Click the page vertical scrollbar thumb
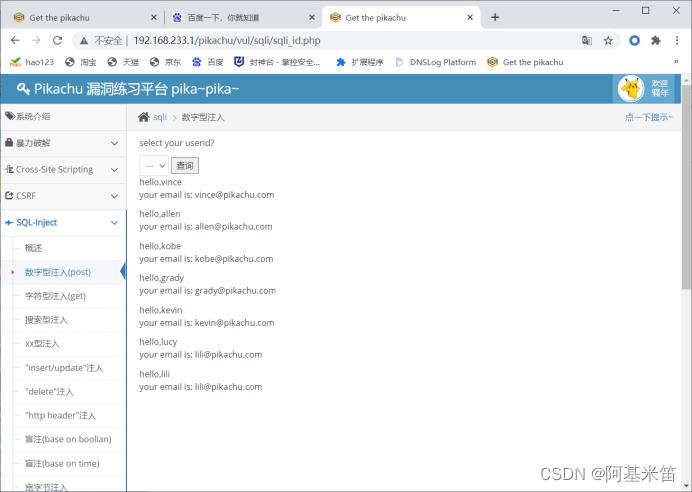The image size is (692, 492). click(686, 185)
